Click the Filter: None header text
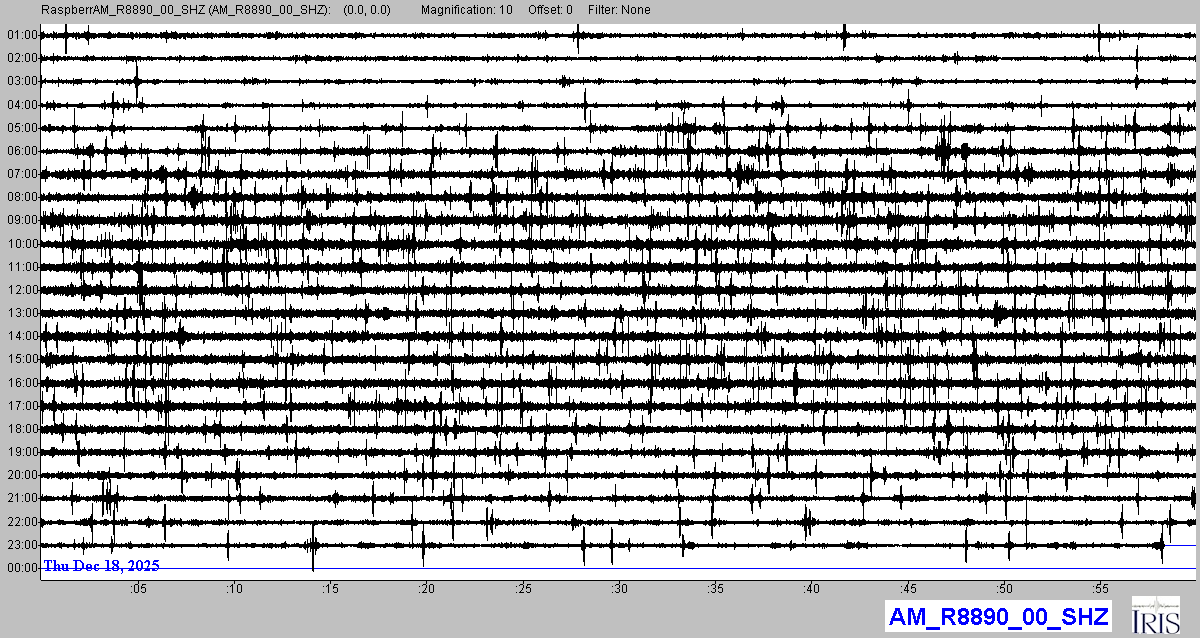Viewport: 1200px width, 638px height. coord(619,10)
